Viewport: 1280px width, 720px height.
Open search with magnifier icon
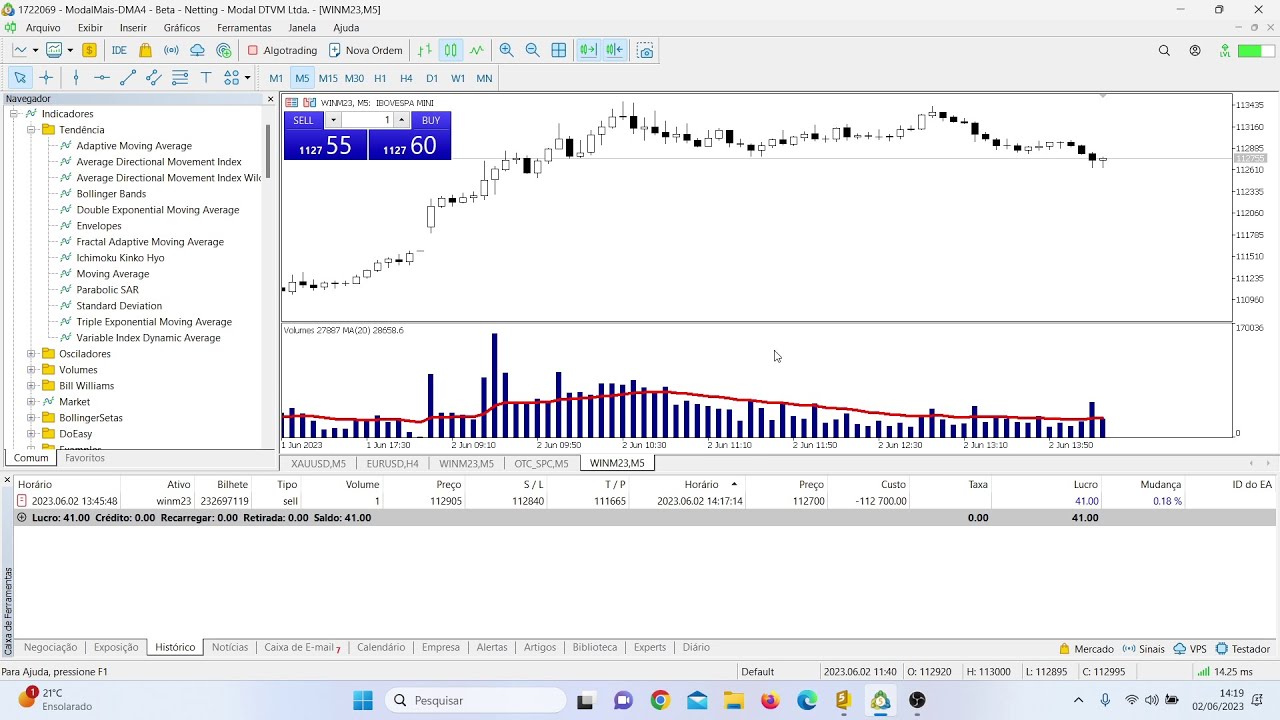coord(1164,50)
